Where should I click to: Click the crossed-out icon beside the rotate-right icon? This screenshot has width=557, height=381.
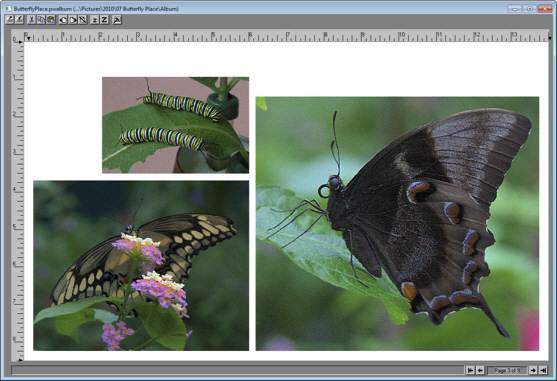[82, 20]
